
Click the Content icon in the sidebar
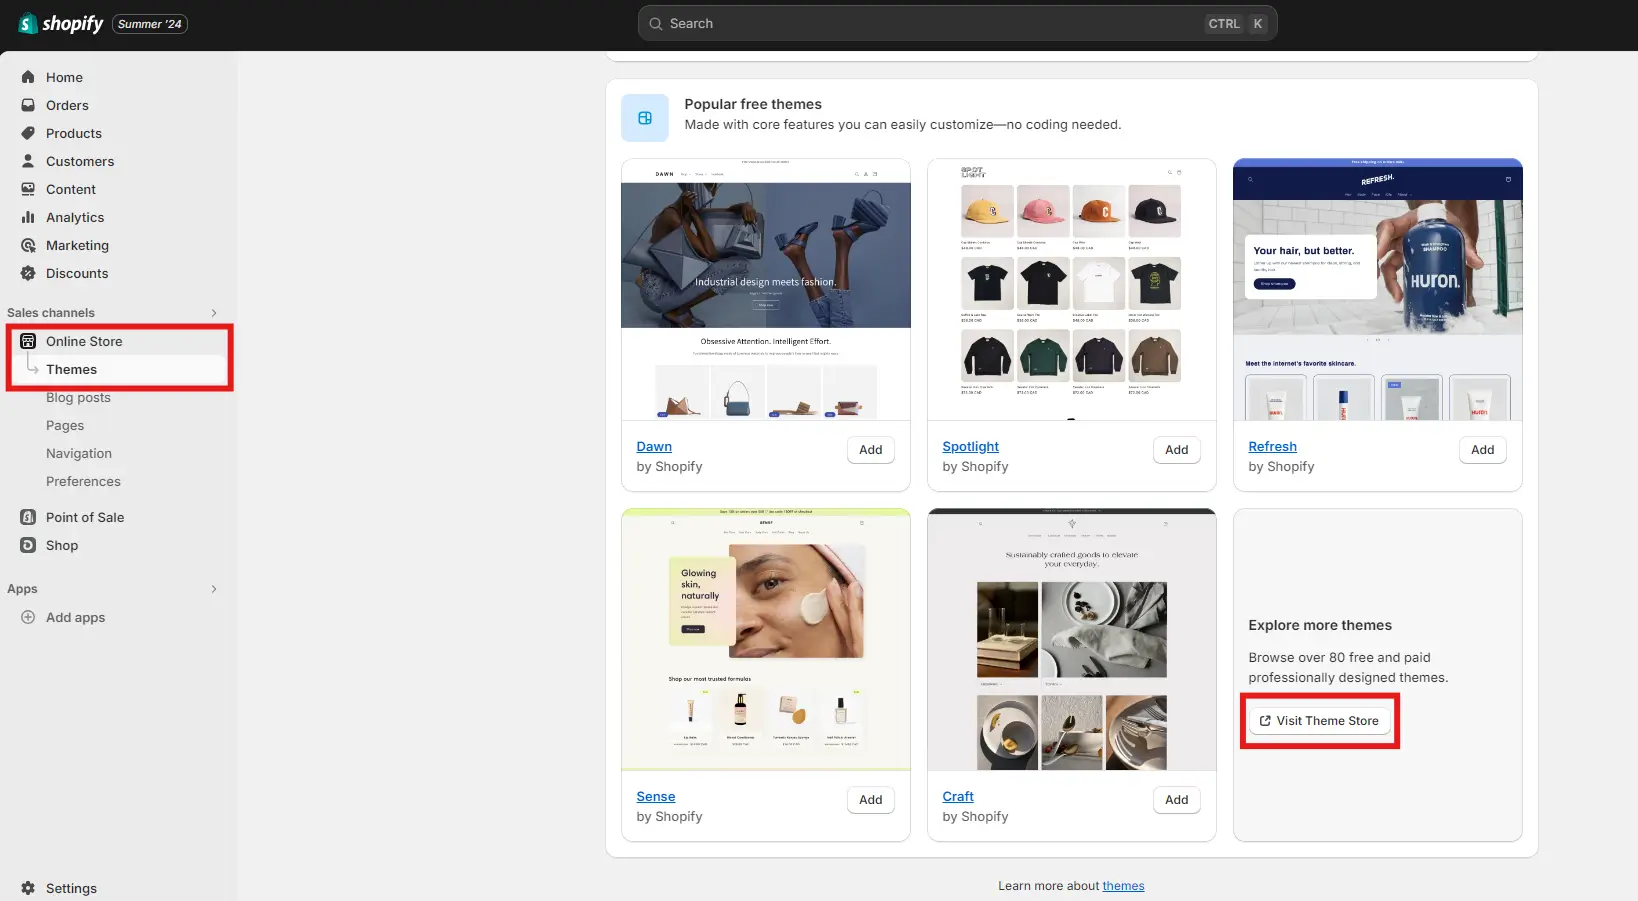coord(28,189)
